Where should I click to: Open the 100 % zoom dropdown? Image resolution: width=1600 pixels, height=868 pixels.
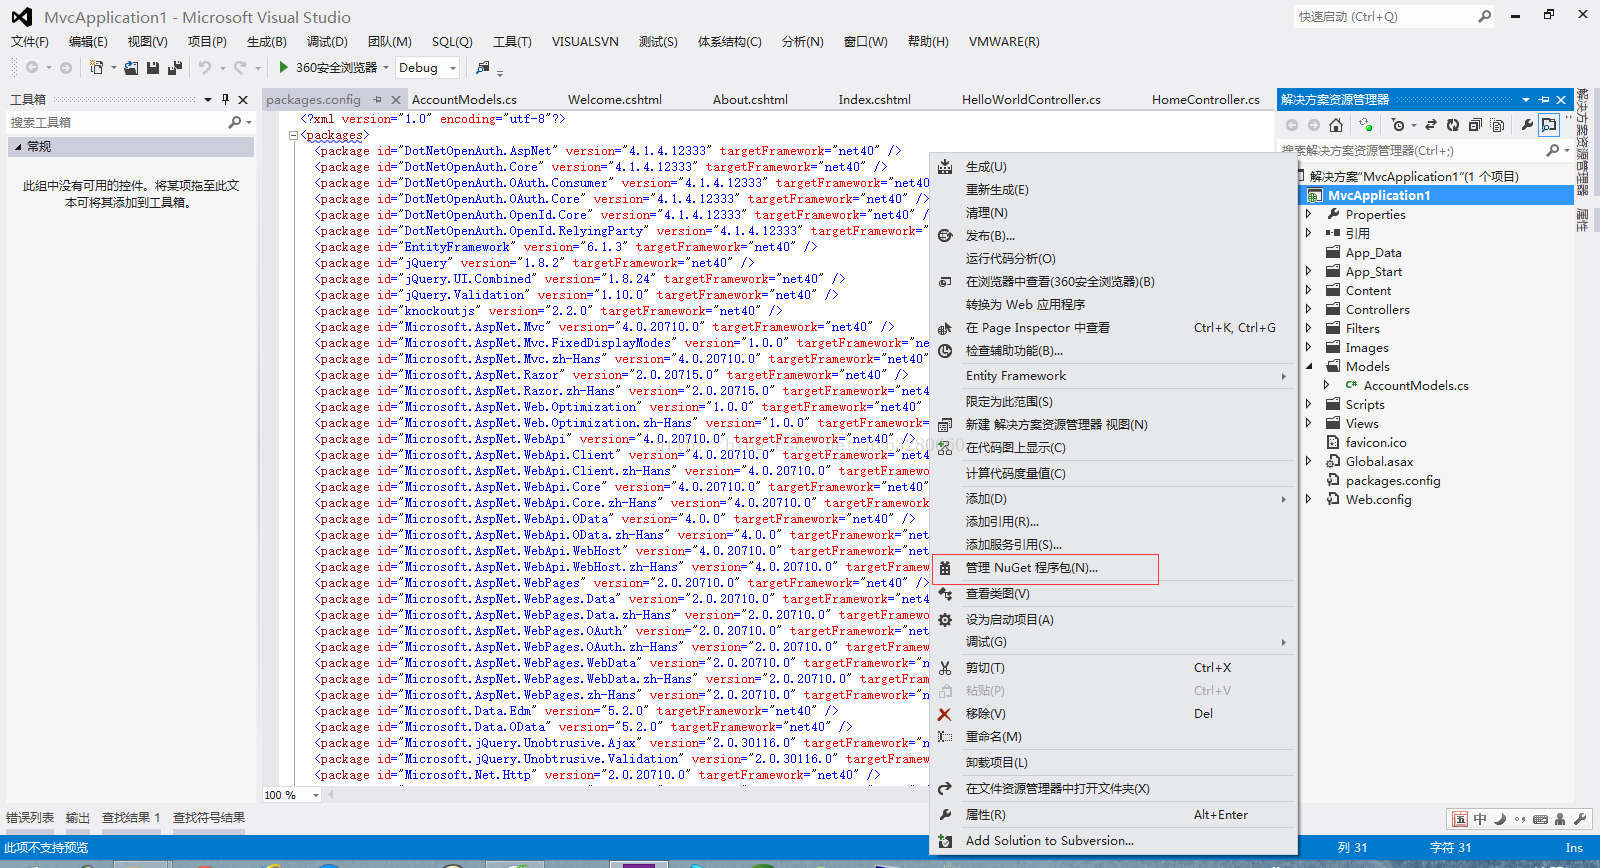[x=315, y=795]
